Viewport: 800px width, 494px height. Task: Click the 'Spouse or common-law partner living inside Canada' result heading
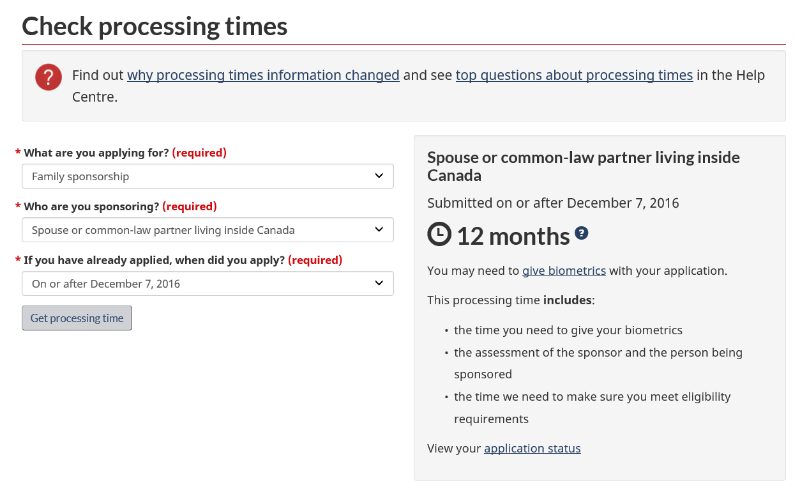(x=583, y=166)
